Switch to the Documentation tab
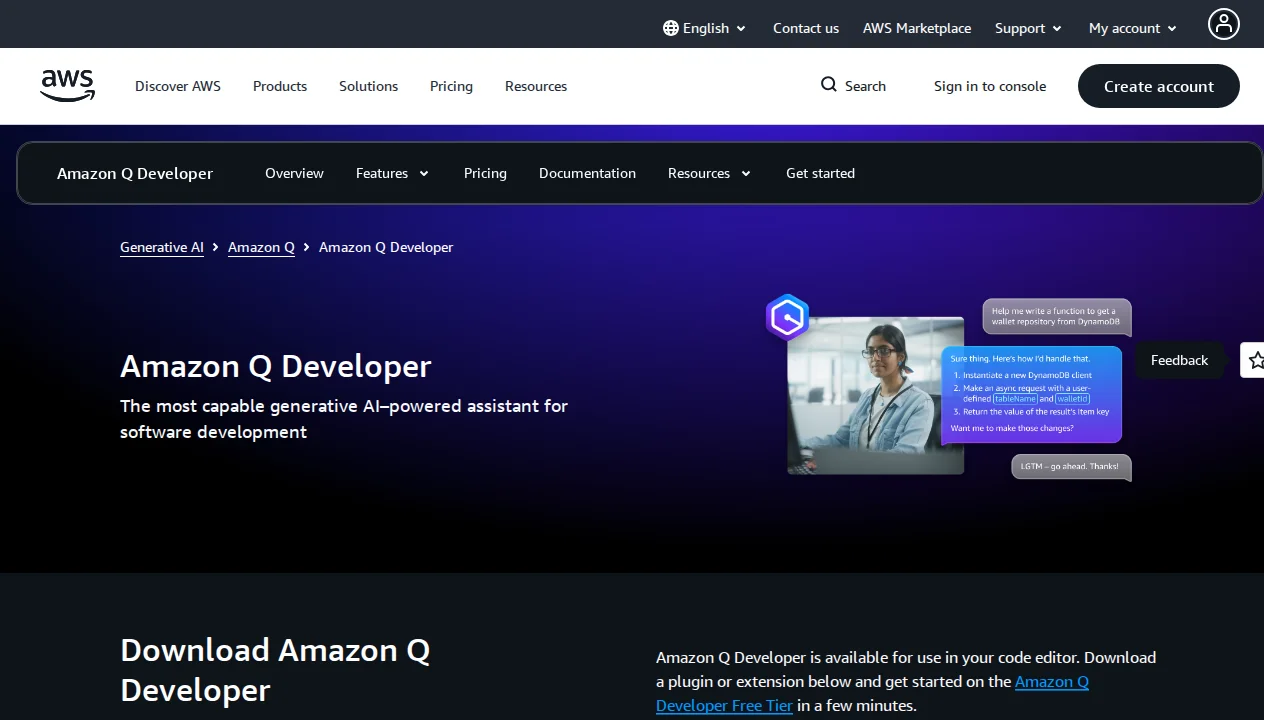This screenshot has height=720, width=1264. coord(587,173)
